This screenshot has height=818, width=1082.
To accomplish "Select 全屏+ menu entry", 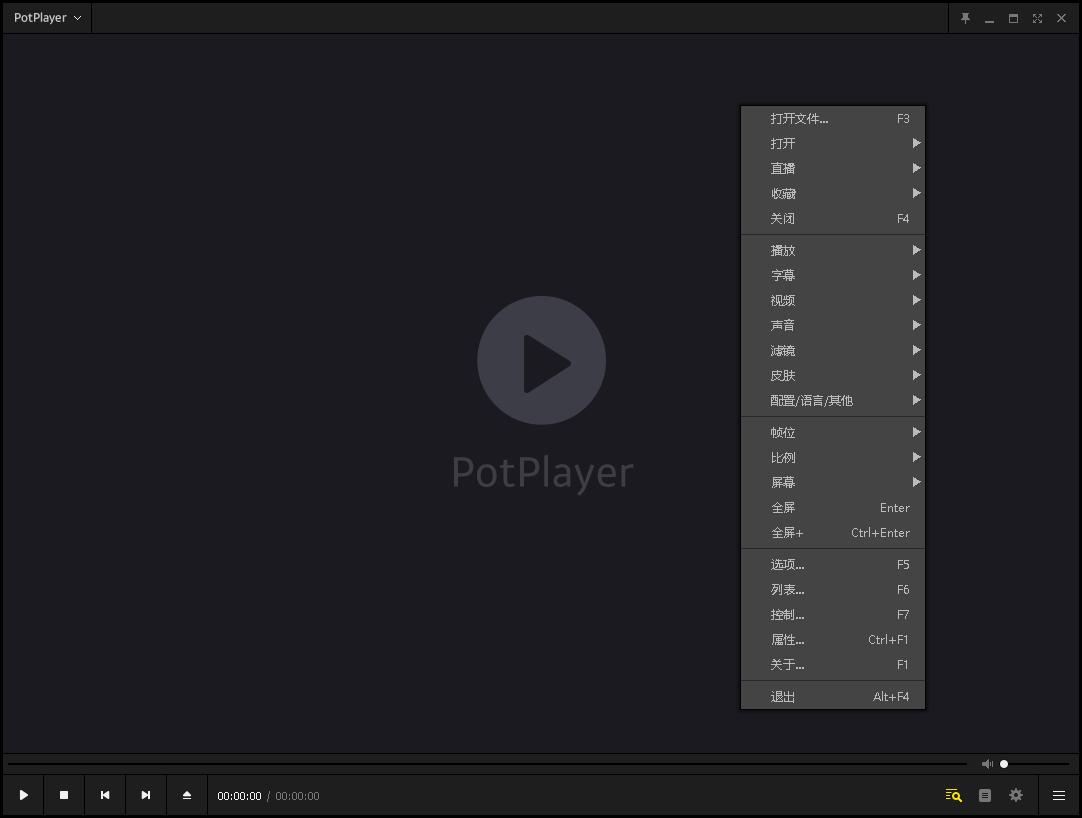I will point(833,533).
